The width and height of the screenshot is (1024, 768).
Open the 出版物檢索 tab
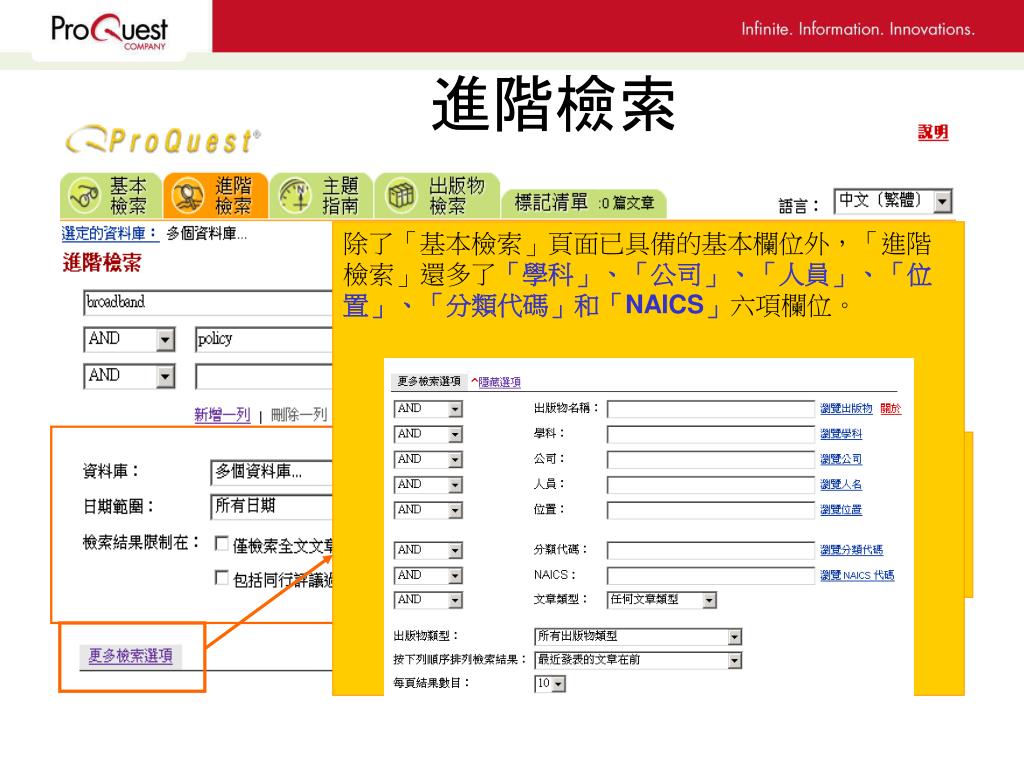point(437,195)
